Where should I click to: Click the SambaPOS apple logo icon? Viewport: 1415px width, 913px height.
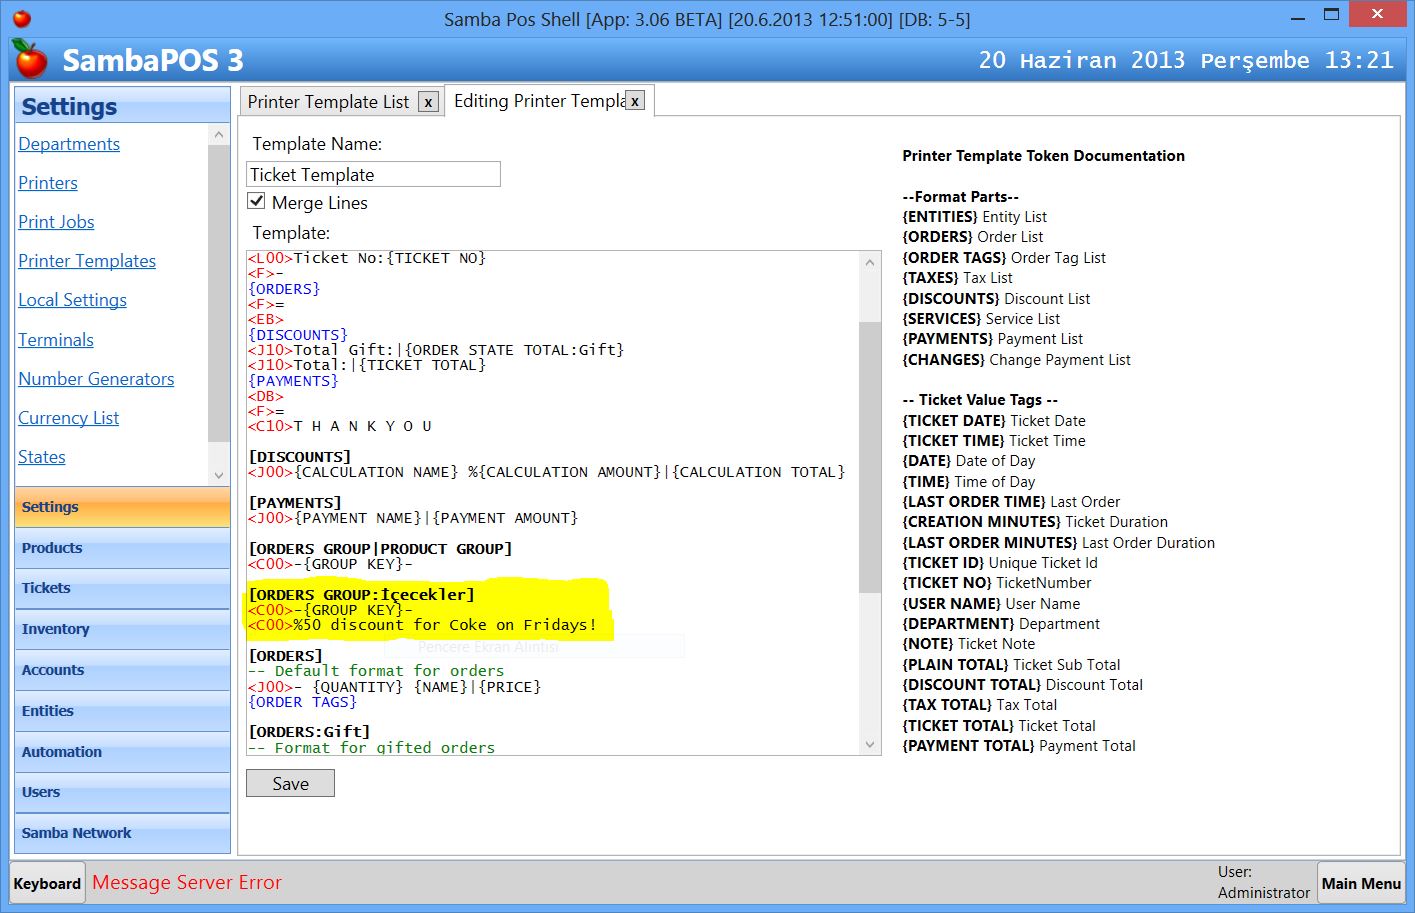tap(30, 60)
